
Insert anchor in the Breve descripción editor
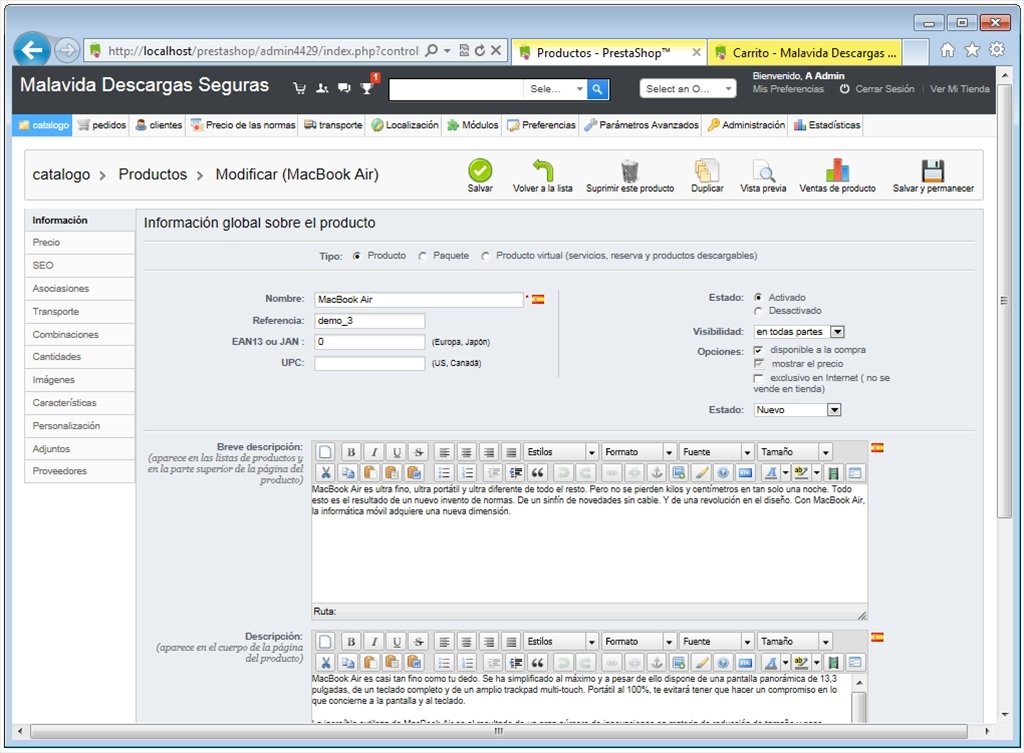point(656,473)
